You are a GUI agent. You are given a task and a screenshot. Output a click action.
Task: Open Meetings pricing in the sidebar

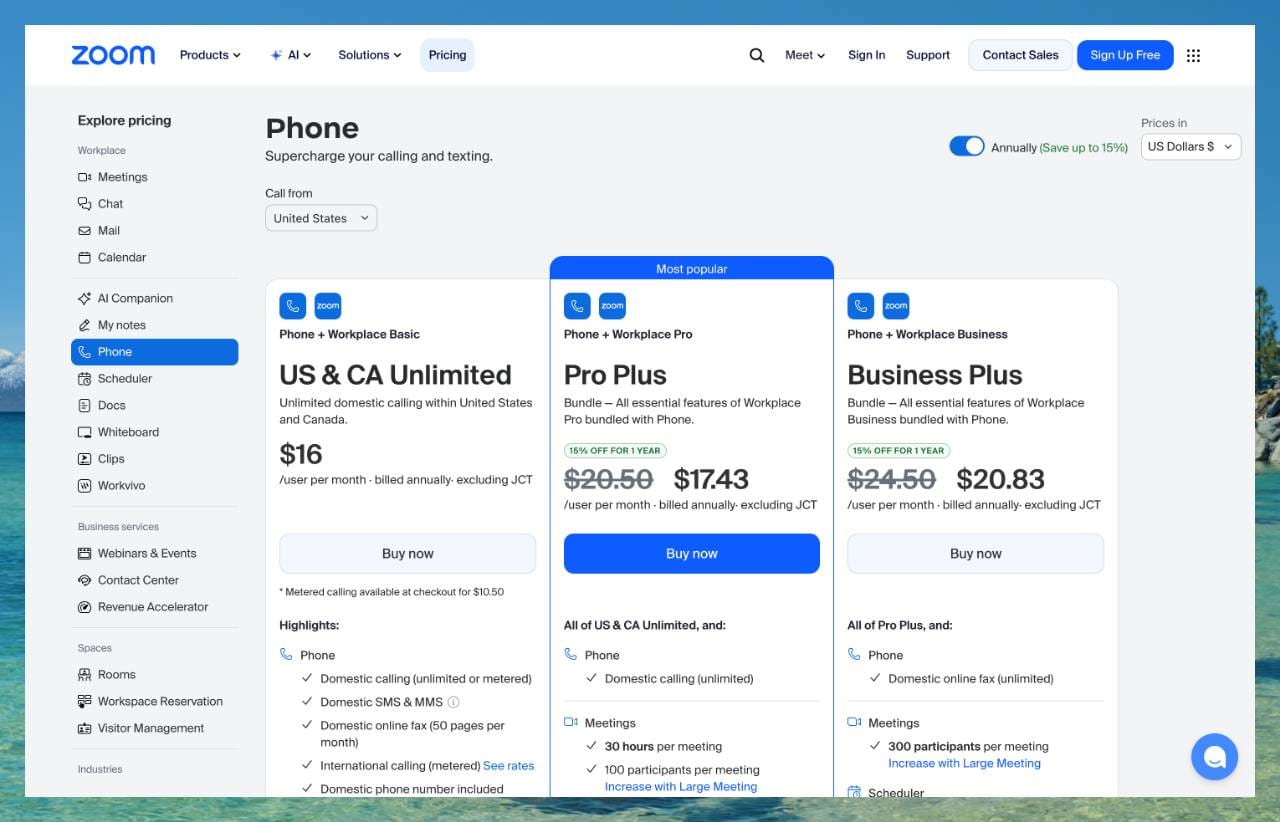122,177
